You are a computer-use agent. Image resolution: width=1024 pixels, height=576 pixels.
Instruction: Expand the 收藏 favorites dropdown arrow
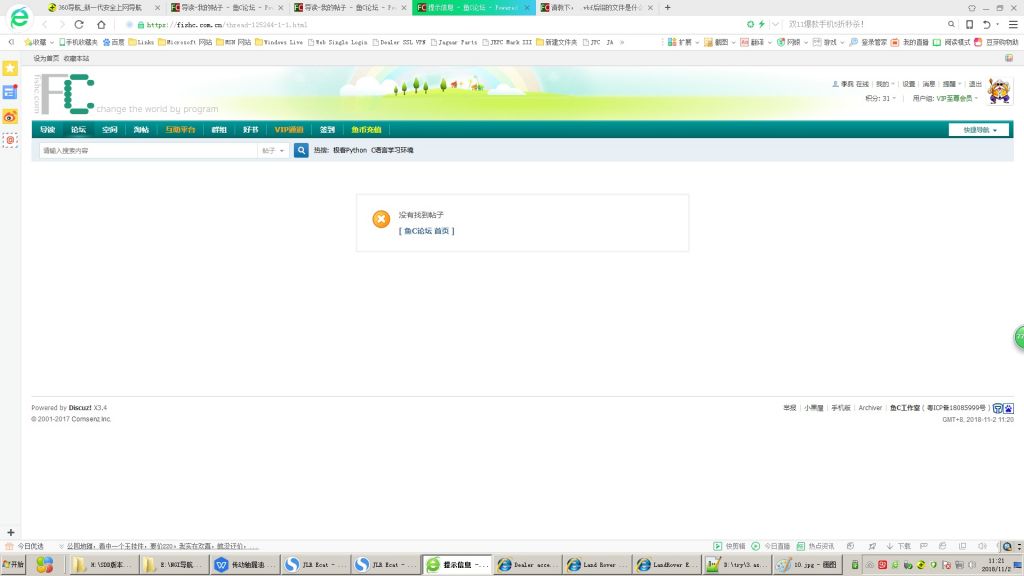click(52, 42)
